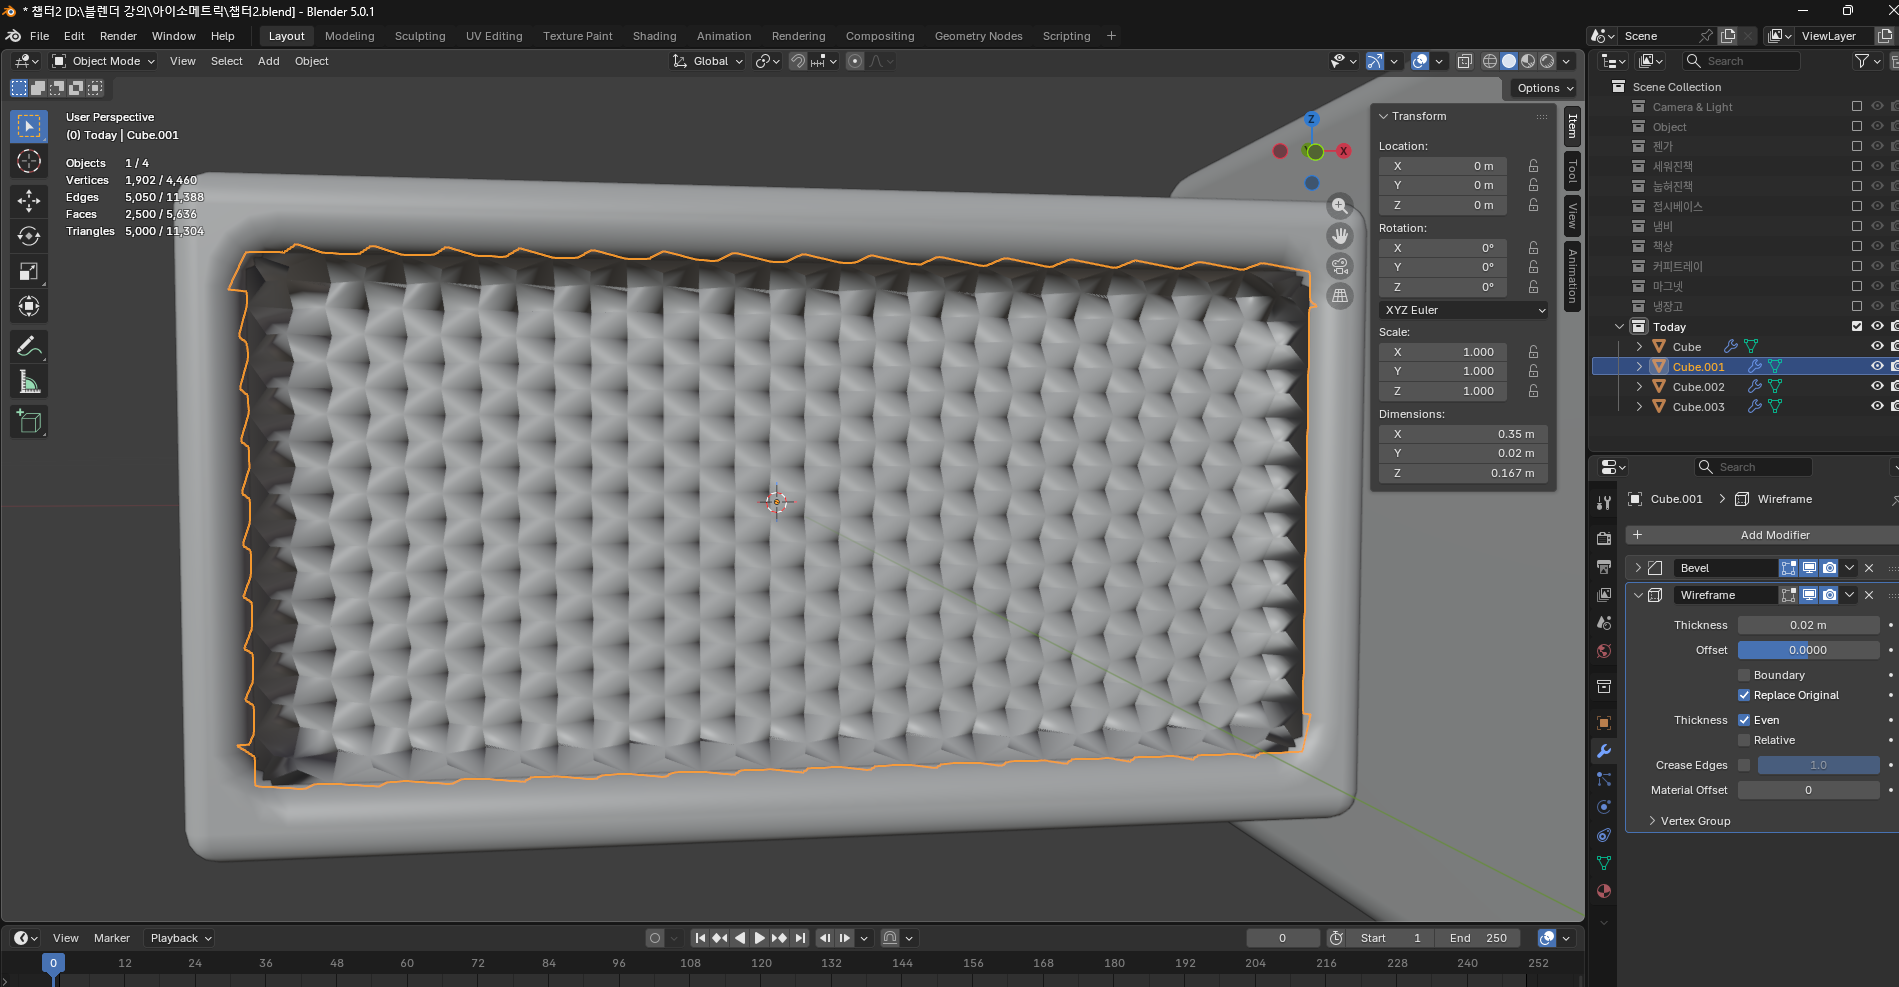Activate the Annotate tool
Image resolution: width=1899 pixels, height=987 pixels.
pyautogui.click(x=29, y=347)
